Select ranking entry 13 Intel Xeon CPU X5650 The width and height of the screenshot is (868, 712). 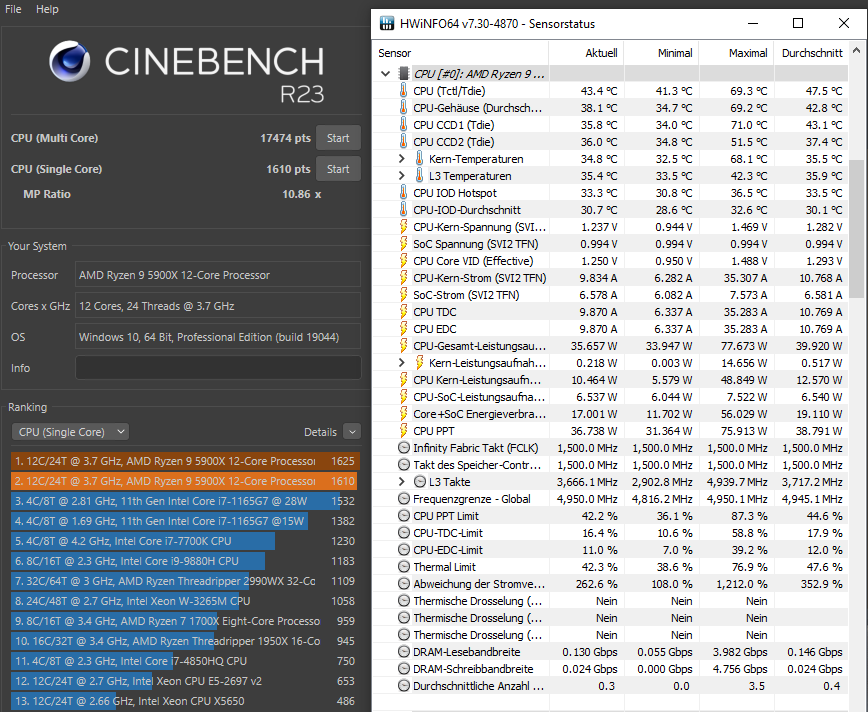tap(185, 701)
